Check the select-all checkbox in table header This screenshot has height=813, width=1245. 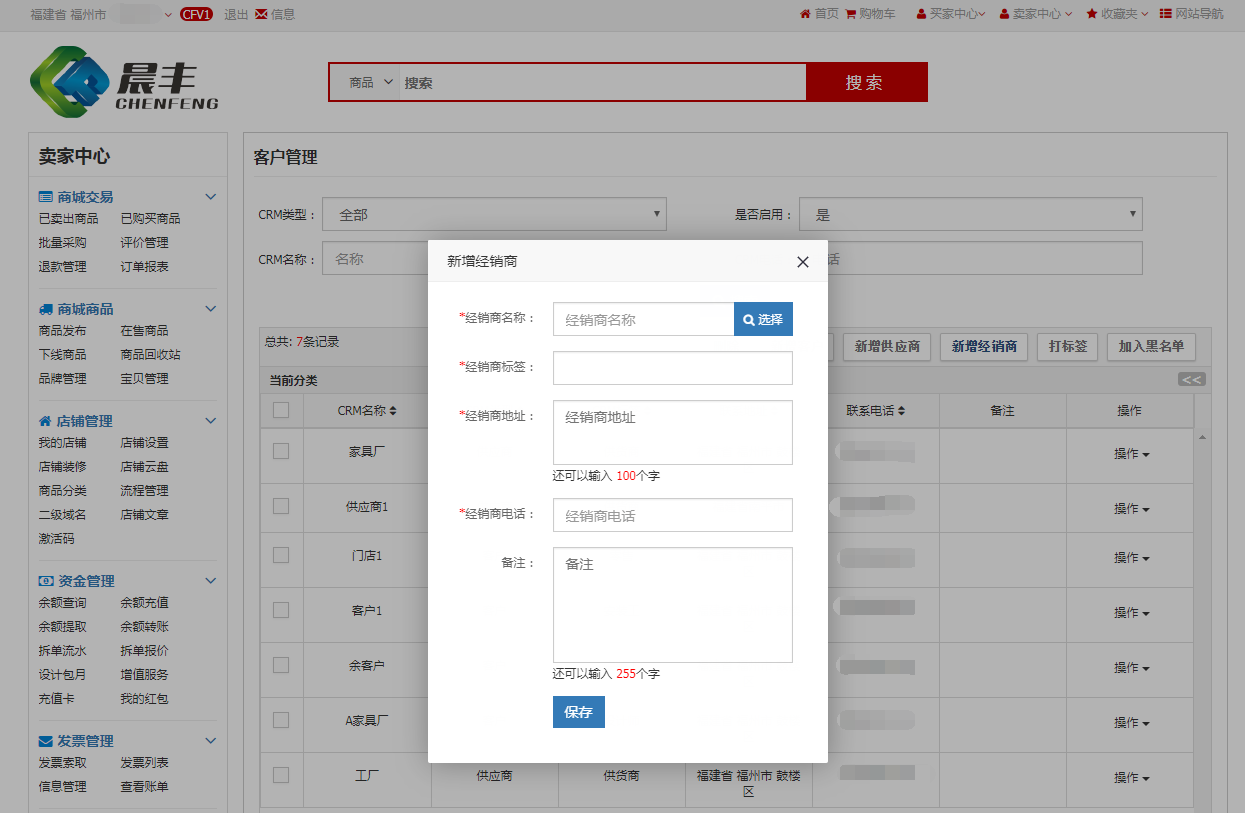pyautogui.click(x=281, y=410)
